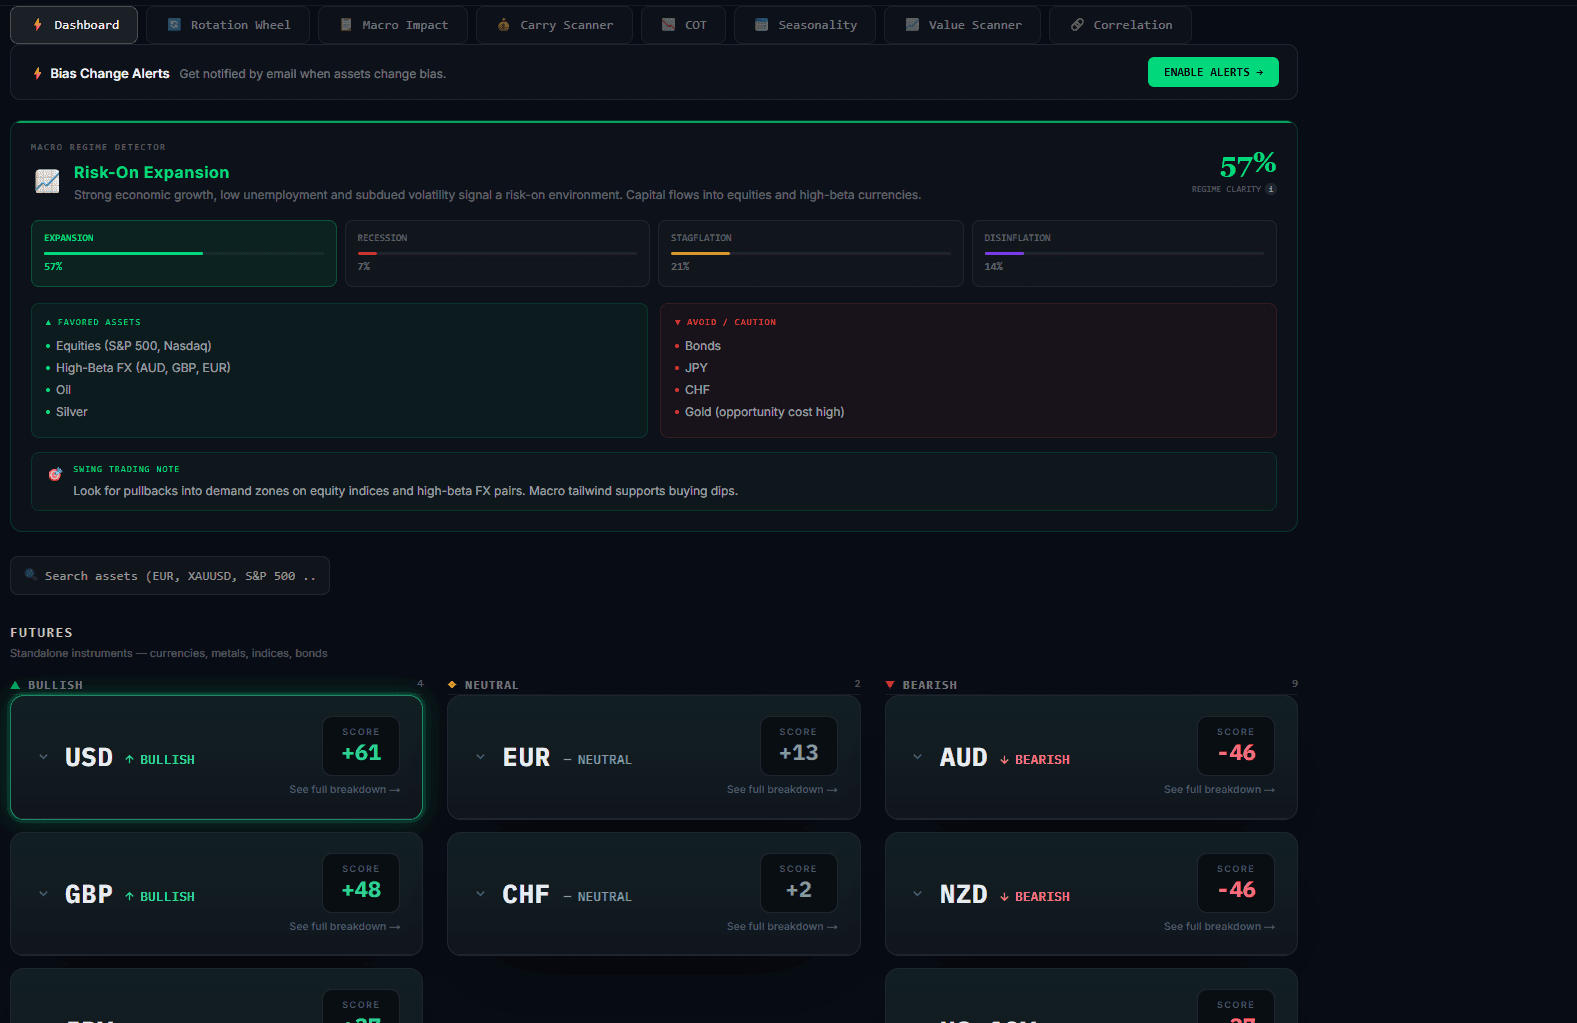This screenshot has height=1023, width=1577.
Task: Go to the Carry Scanner tab
Action: (554, 25)
